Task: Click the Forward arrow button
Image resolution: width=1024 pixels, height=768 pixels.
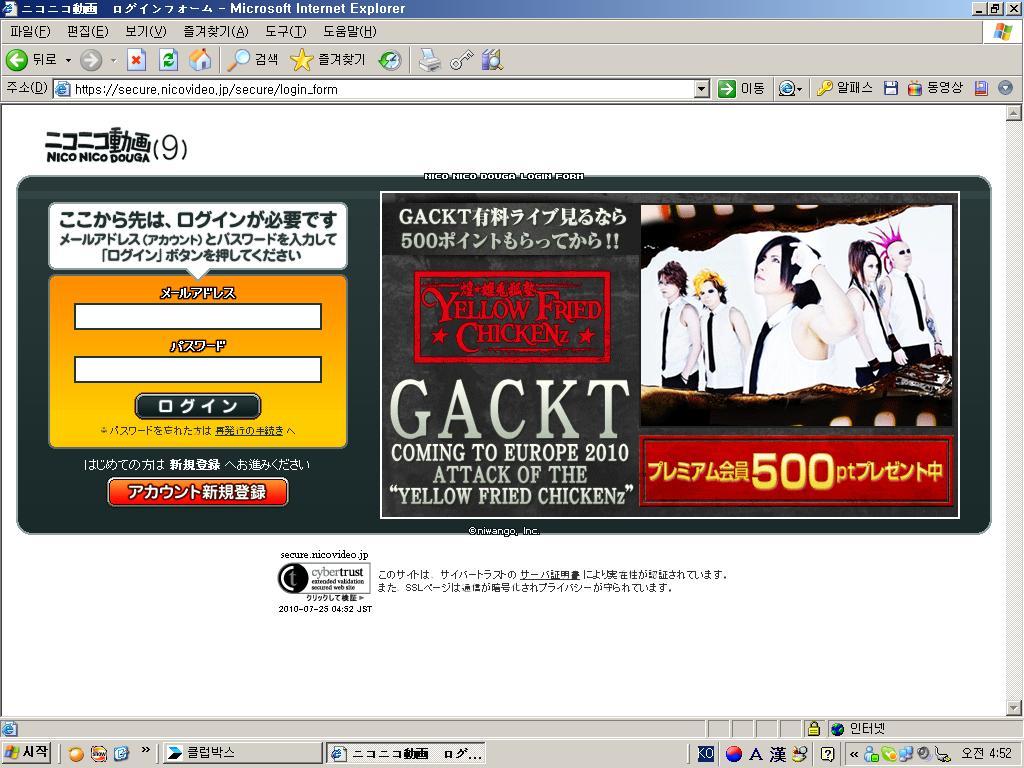Action: pos(91,60)
